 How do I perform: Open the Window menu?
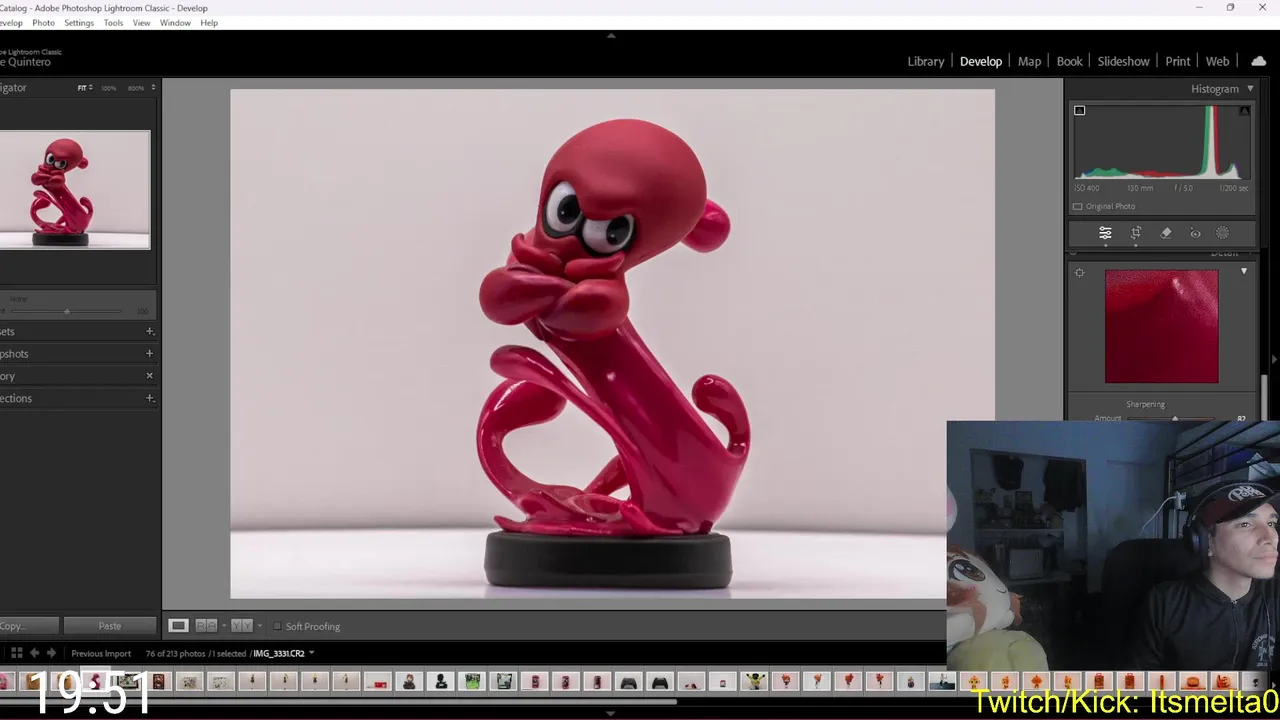point(175,23)
